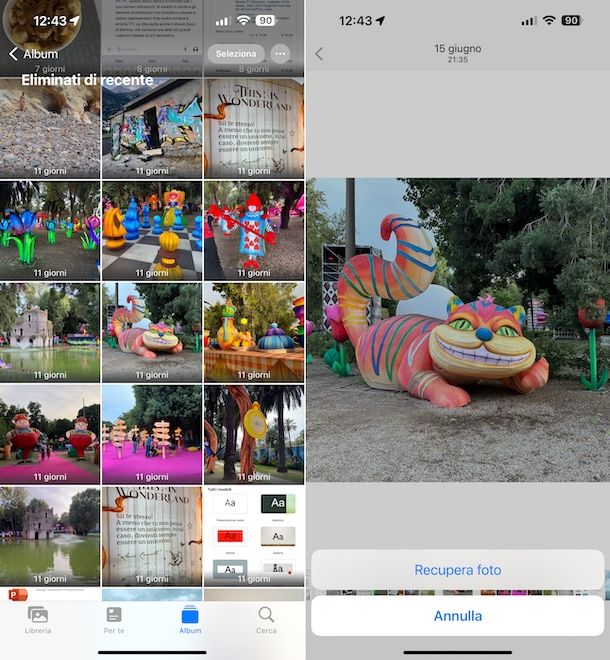
Task: Open the colorful tulip flowers thumbnail
Action: coord(50,231)
